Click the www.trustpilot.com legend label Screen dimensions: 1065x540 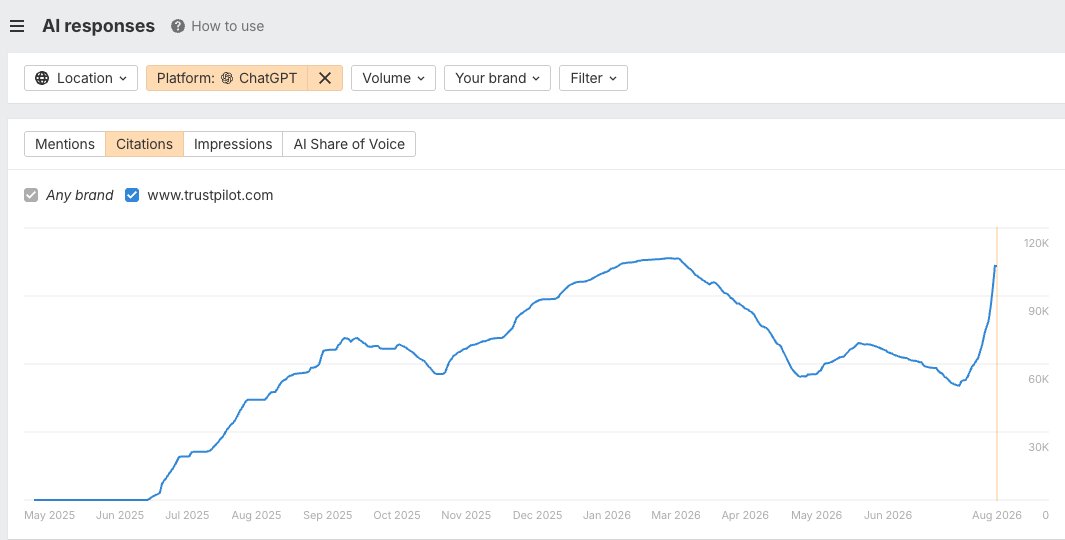pyautogui.click(x=210, y=196)
